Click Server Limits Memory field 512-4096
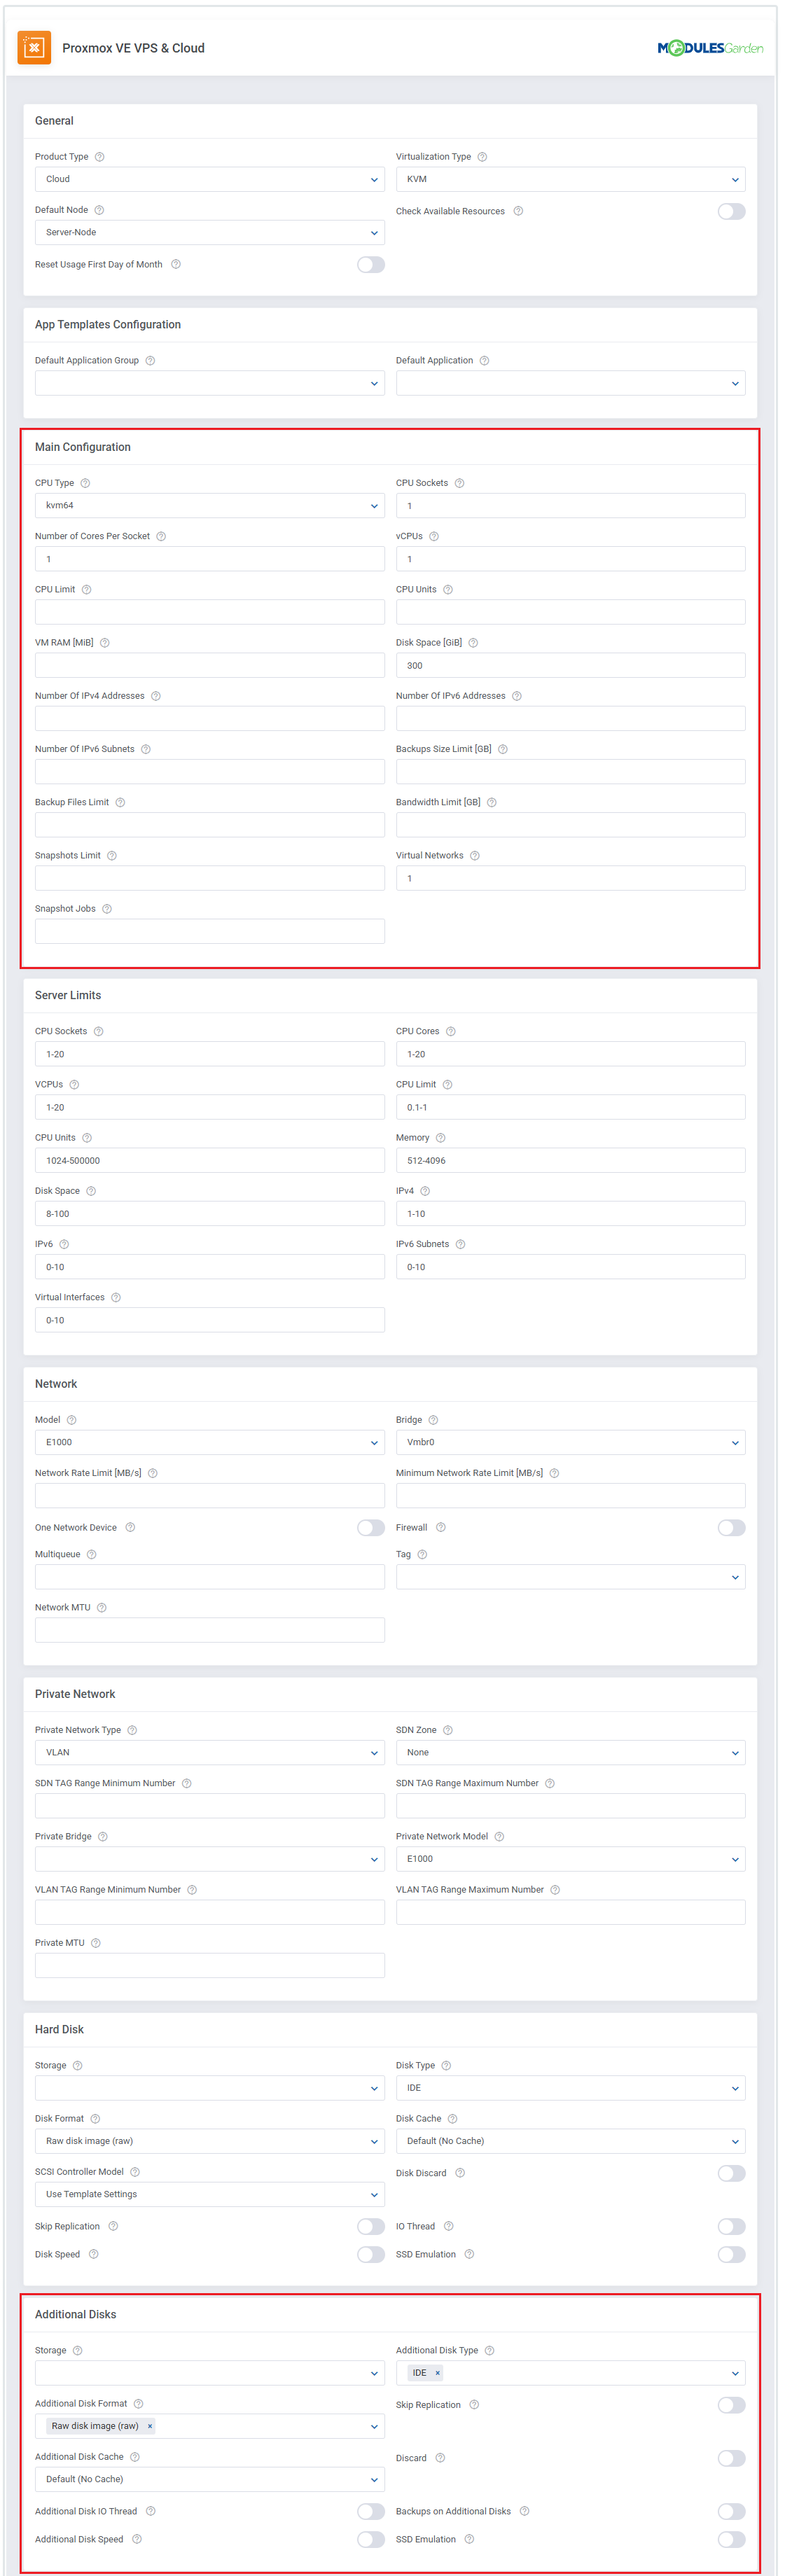This screenshot has width=785, height=2576. point(570,1160)
